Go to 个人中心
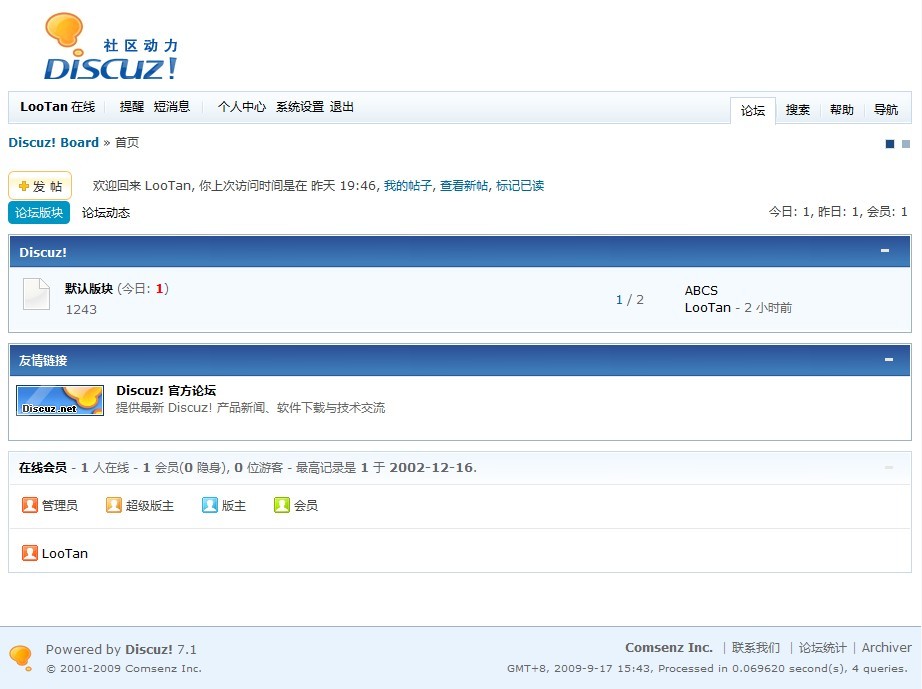 (242, 107)
